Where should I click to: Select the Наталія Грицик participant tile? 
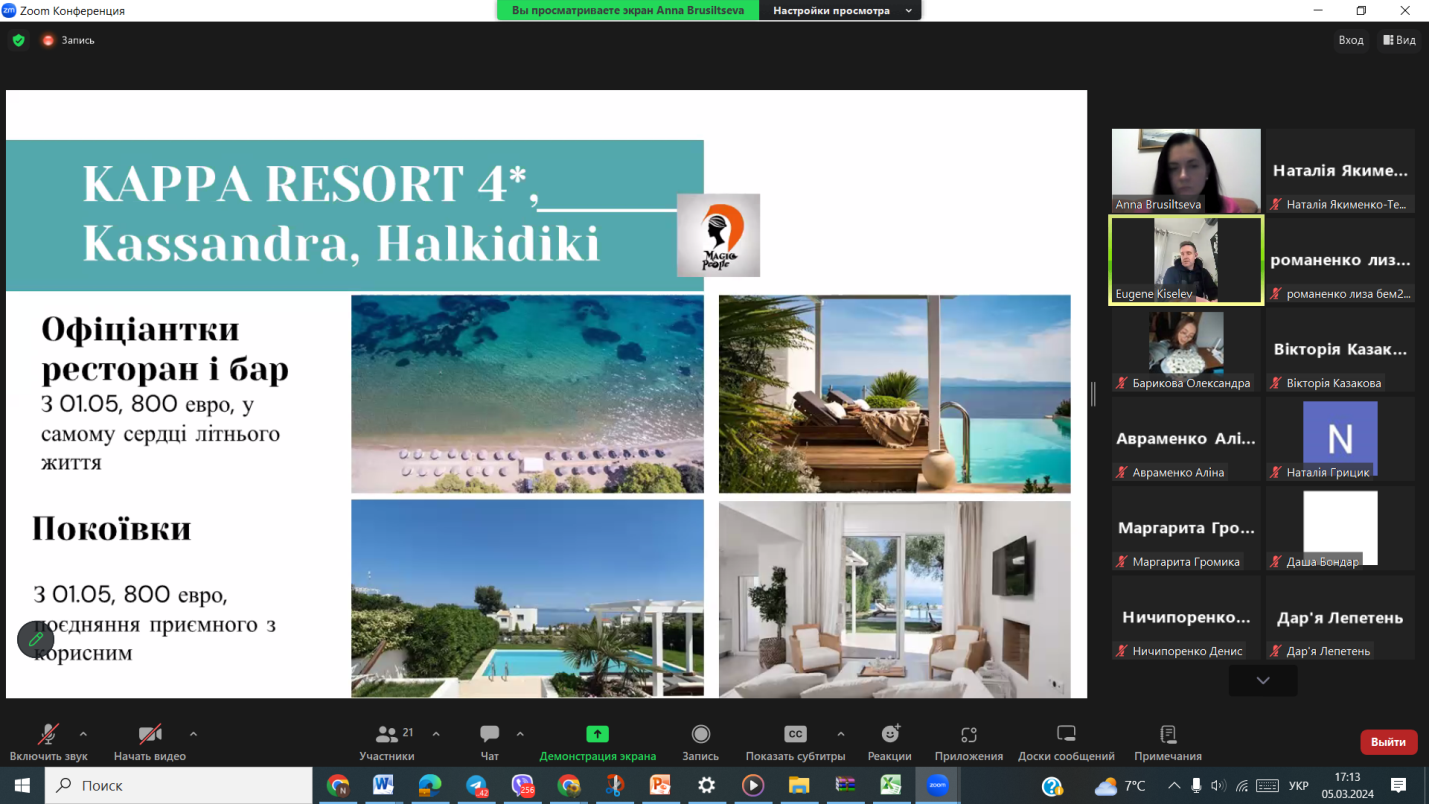1340,439
